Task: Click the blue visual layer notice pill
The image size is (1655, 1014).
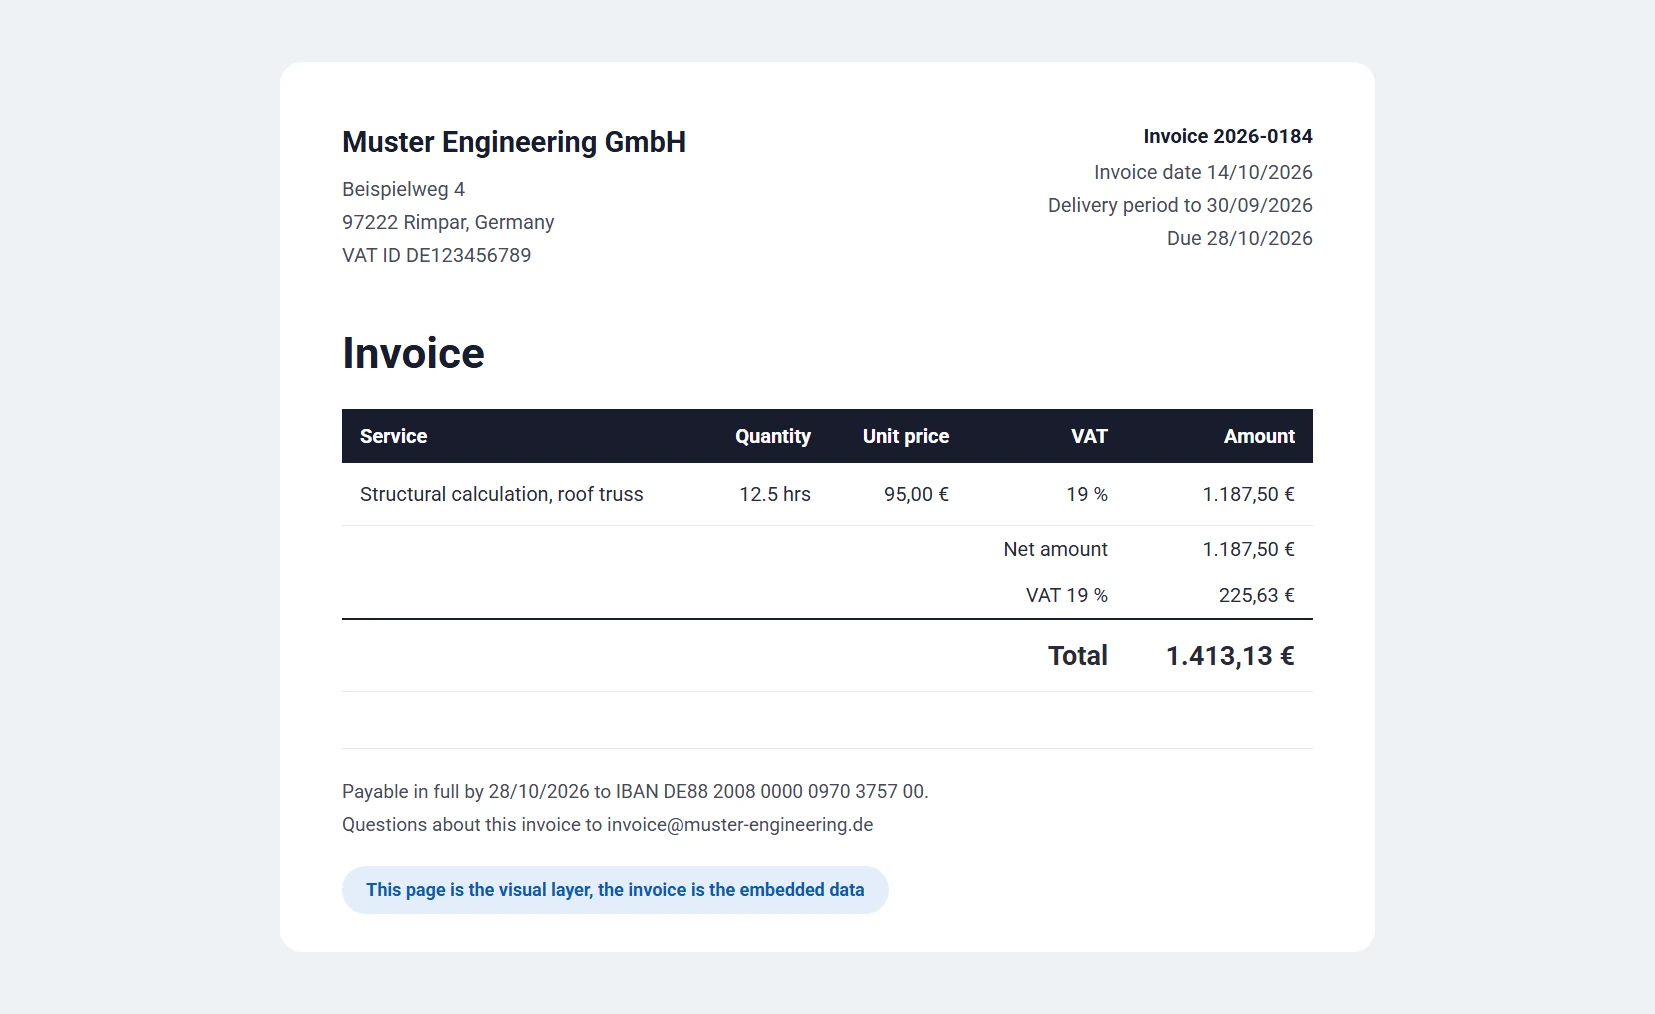Action: coord(615,890)
